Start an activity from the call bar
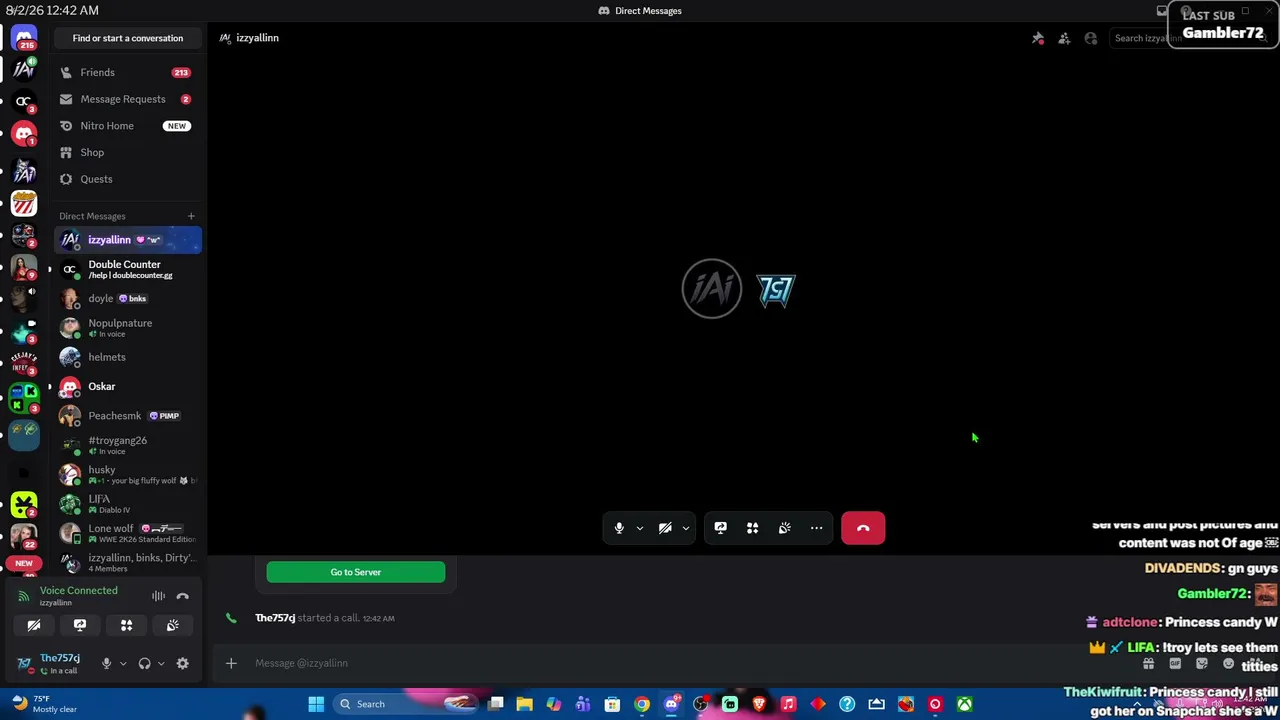This screenshot has height=720, width=1280. [x=752, y=528]
